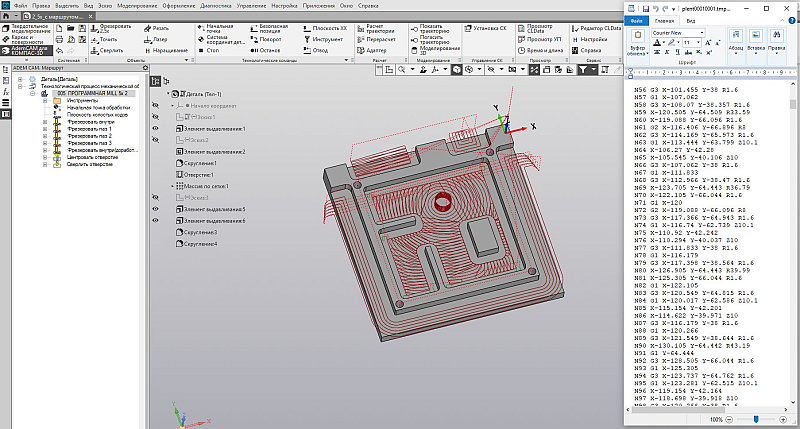Click the Адаптер tool
The height and width of the screenshot is (429, 800).
pos(374,50)
